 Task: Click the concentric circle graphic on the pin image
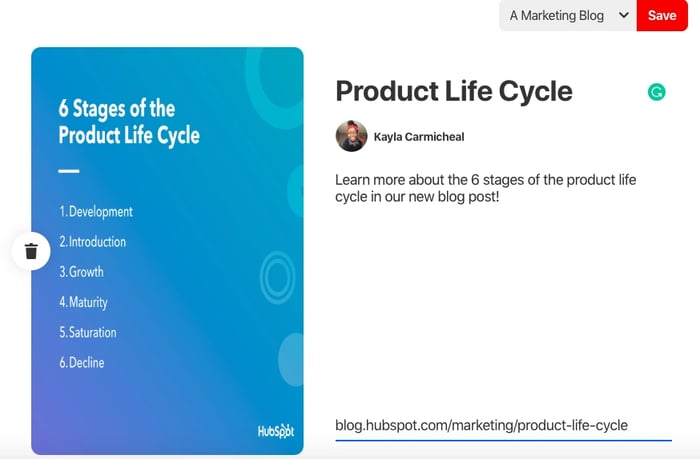coord(277,277)
